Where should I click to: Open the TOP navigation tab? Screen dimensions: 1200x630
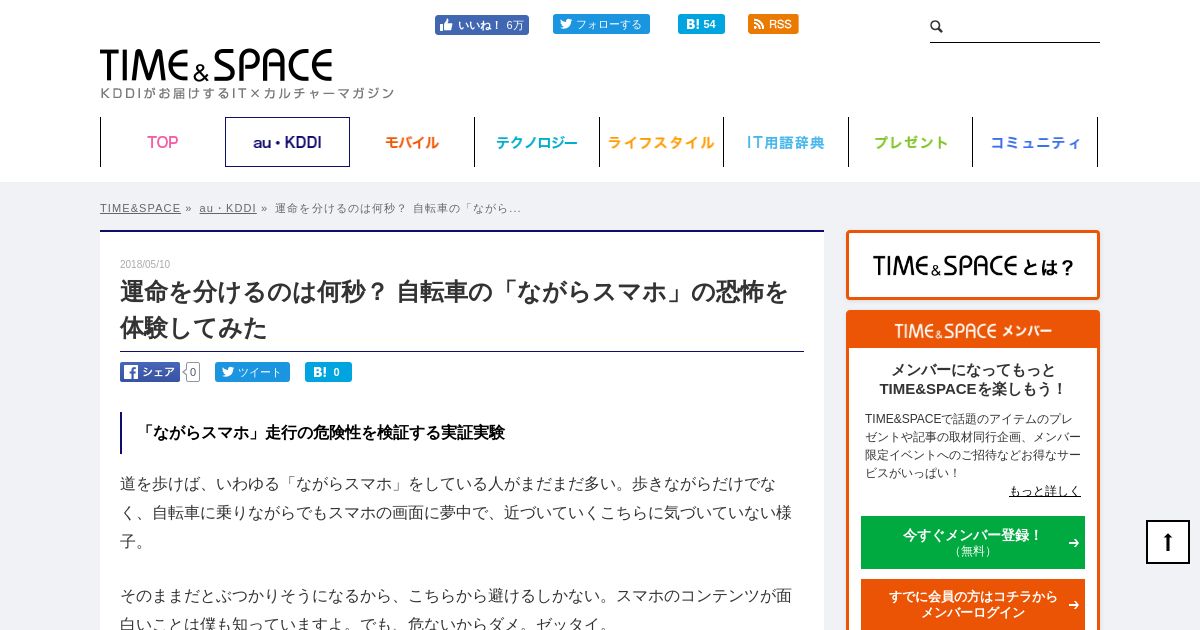(163, 142)
